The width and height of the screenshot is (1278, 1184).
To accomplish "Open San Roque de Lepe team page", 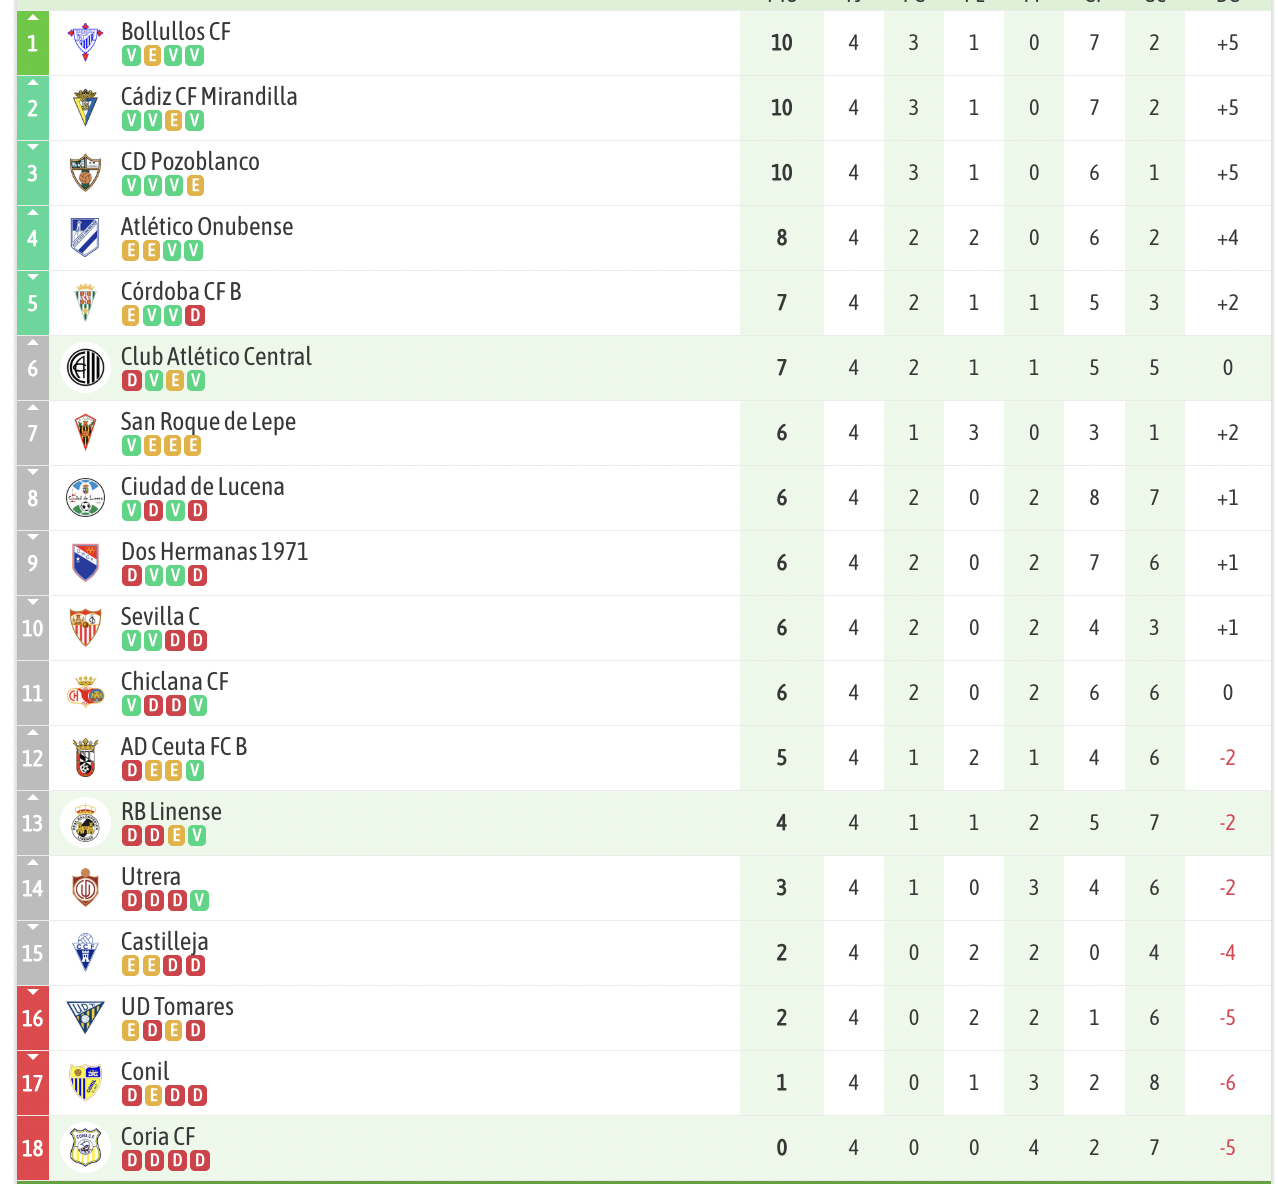I will [208, 422].
